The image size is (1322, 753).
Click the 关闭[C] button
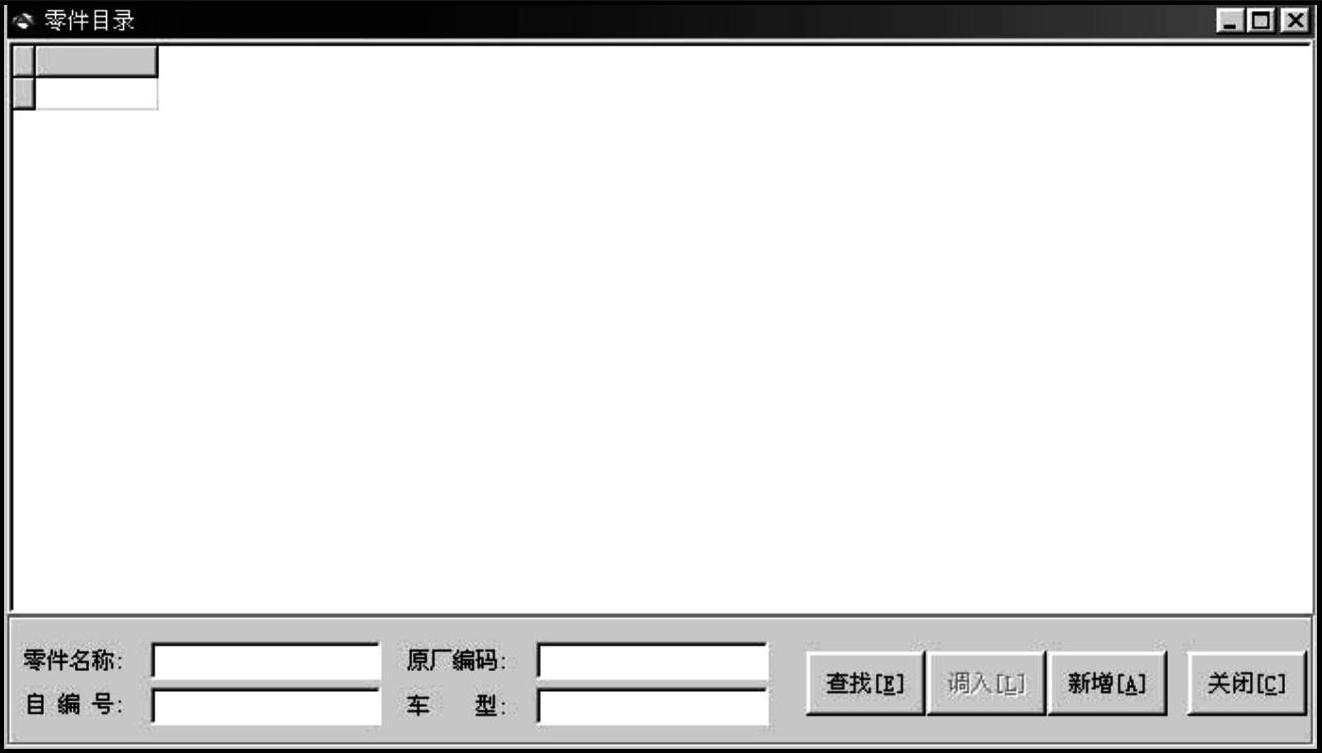click(x=1247, y=684)
